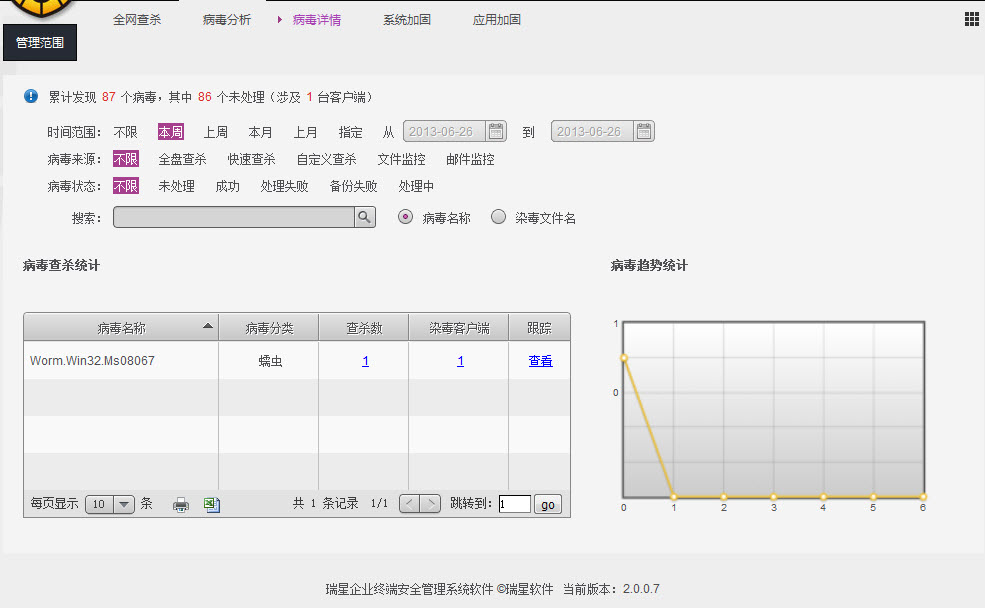Set time range to 上周
The height and width of the screenshot is (608, 985).
[x=216, y=132]
